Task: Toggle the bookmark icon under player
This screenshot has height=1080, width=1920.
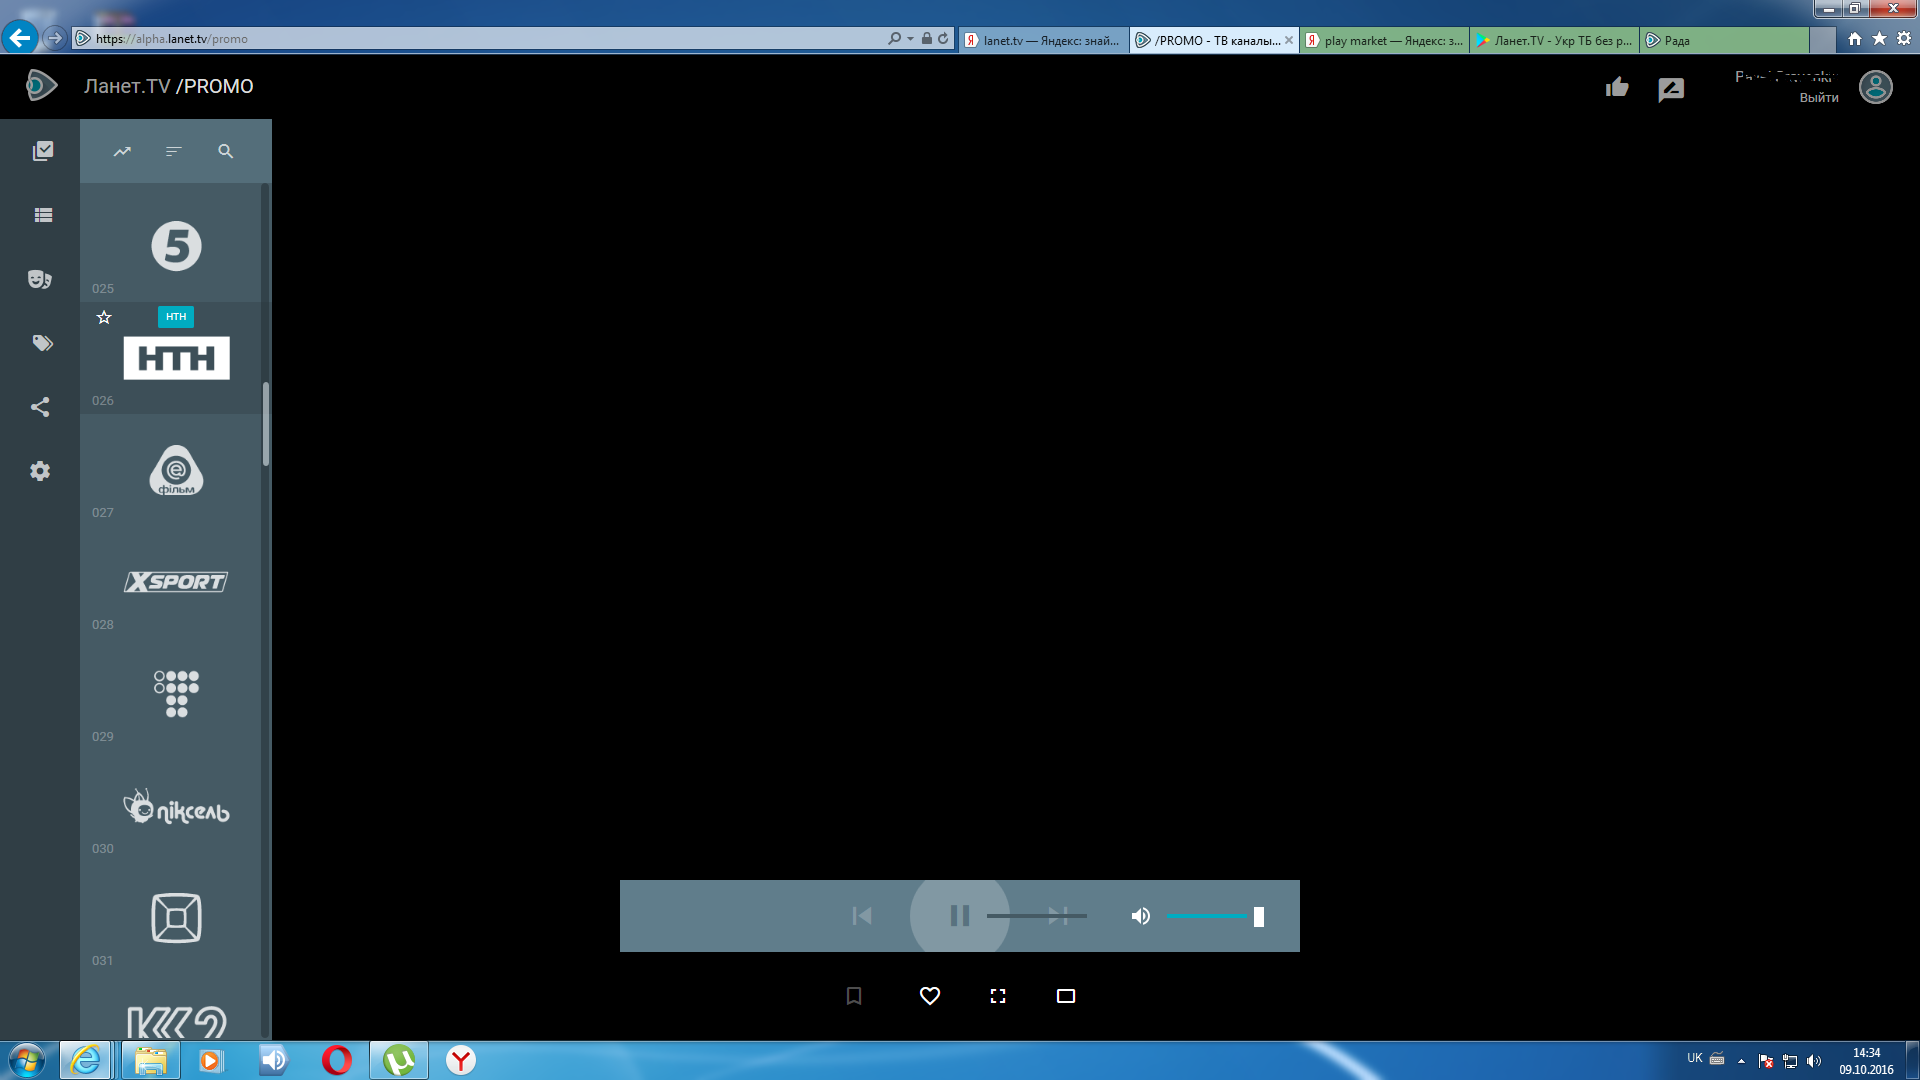Action: tap(854, 996)
